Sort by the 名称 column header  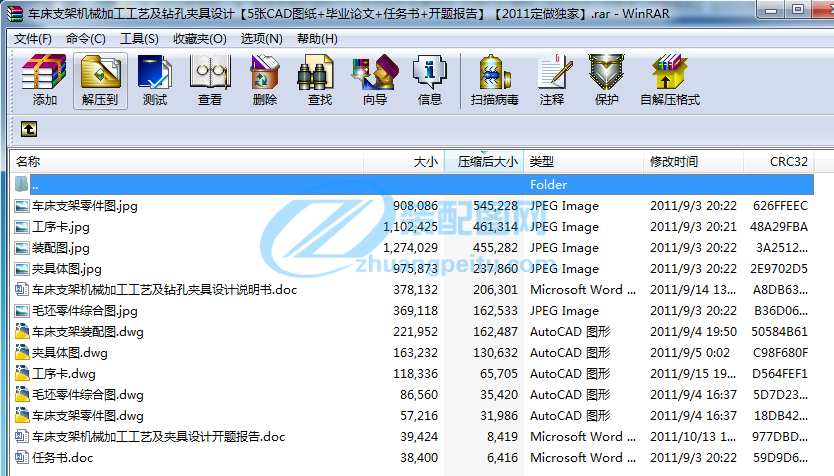coord(186,162)
